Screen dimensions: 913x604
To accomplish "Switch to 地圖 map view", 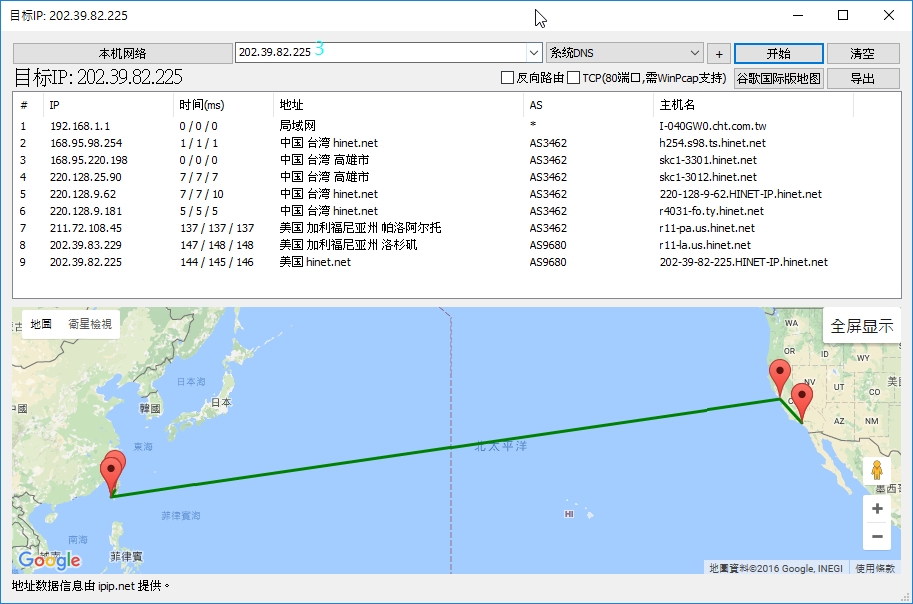I will [41, 324].
